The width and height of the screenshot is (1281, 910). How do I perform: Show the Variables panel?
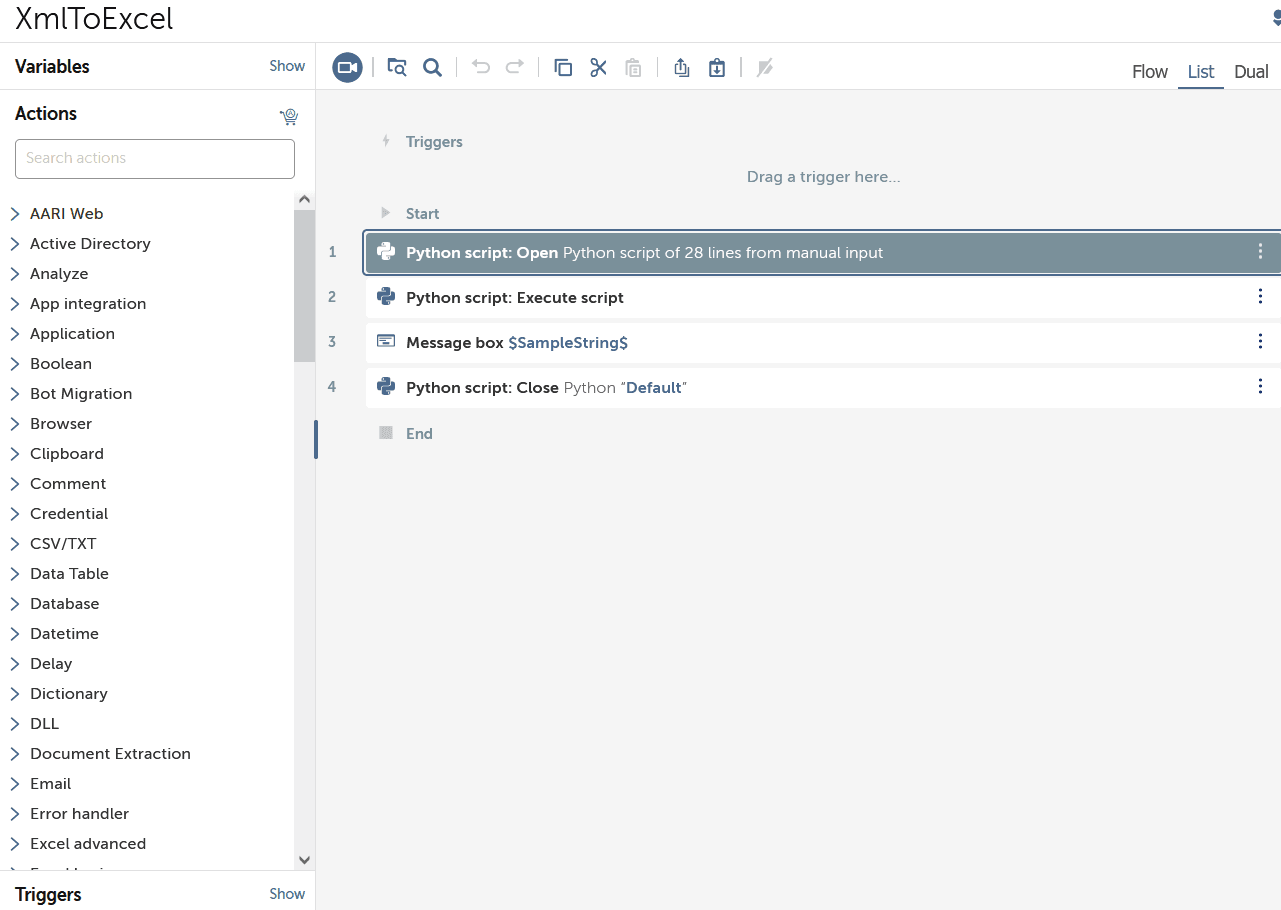click(x=287, y=66)
